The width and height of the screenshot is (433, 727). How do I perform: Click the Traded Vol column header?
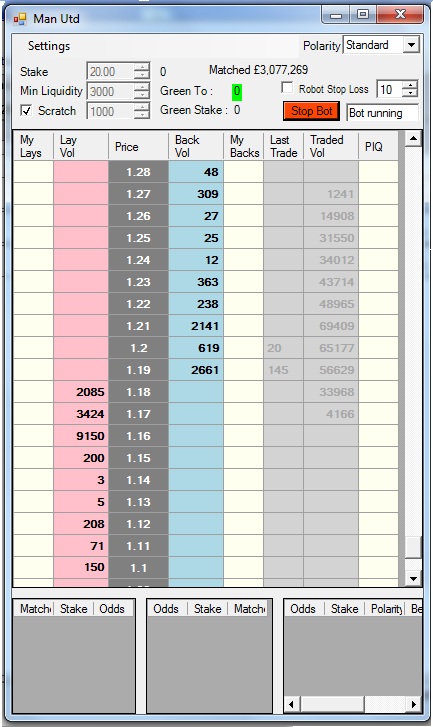coord(331,146)
